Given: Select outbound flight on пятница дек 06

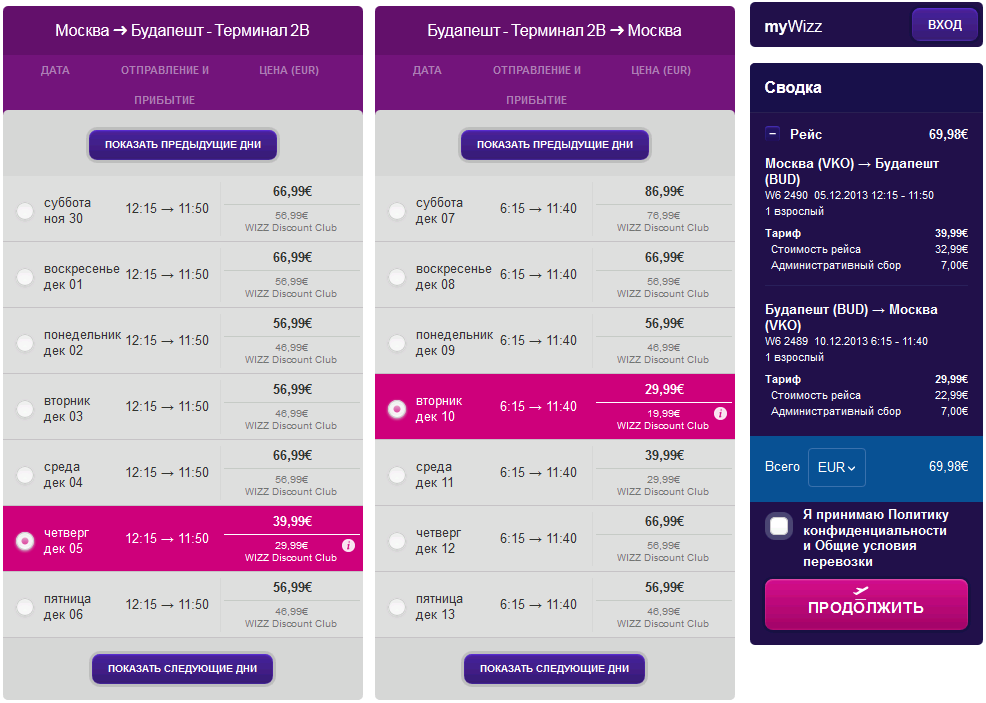Looking at the screenshot, I should point(25,607).
